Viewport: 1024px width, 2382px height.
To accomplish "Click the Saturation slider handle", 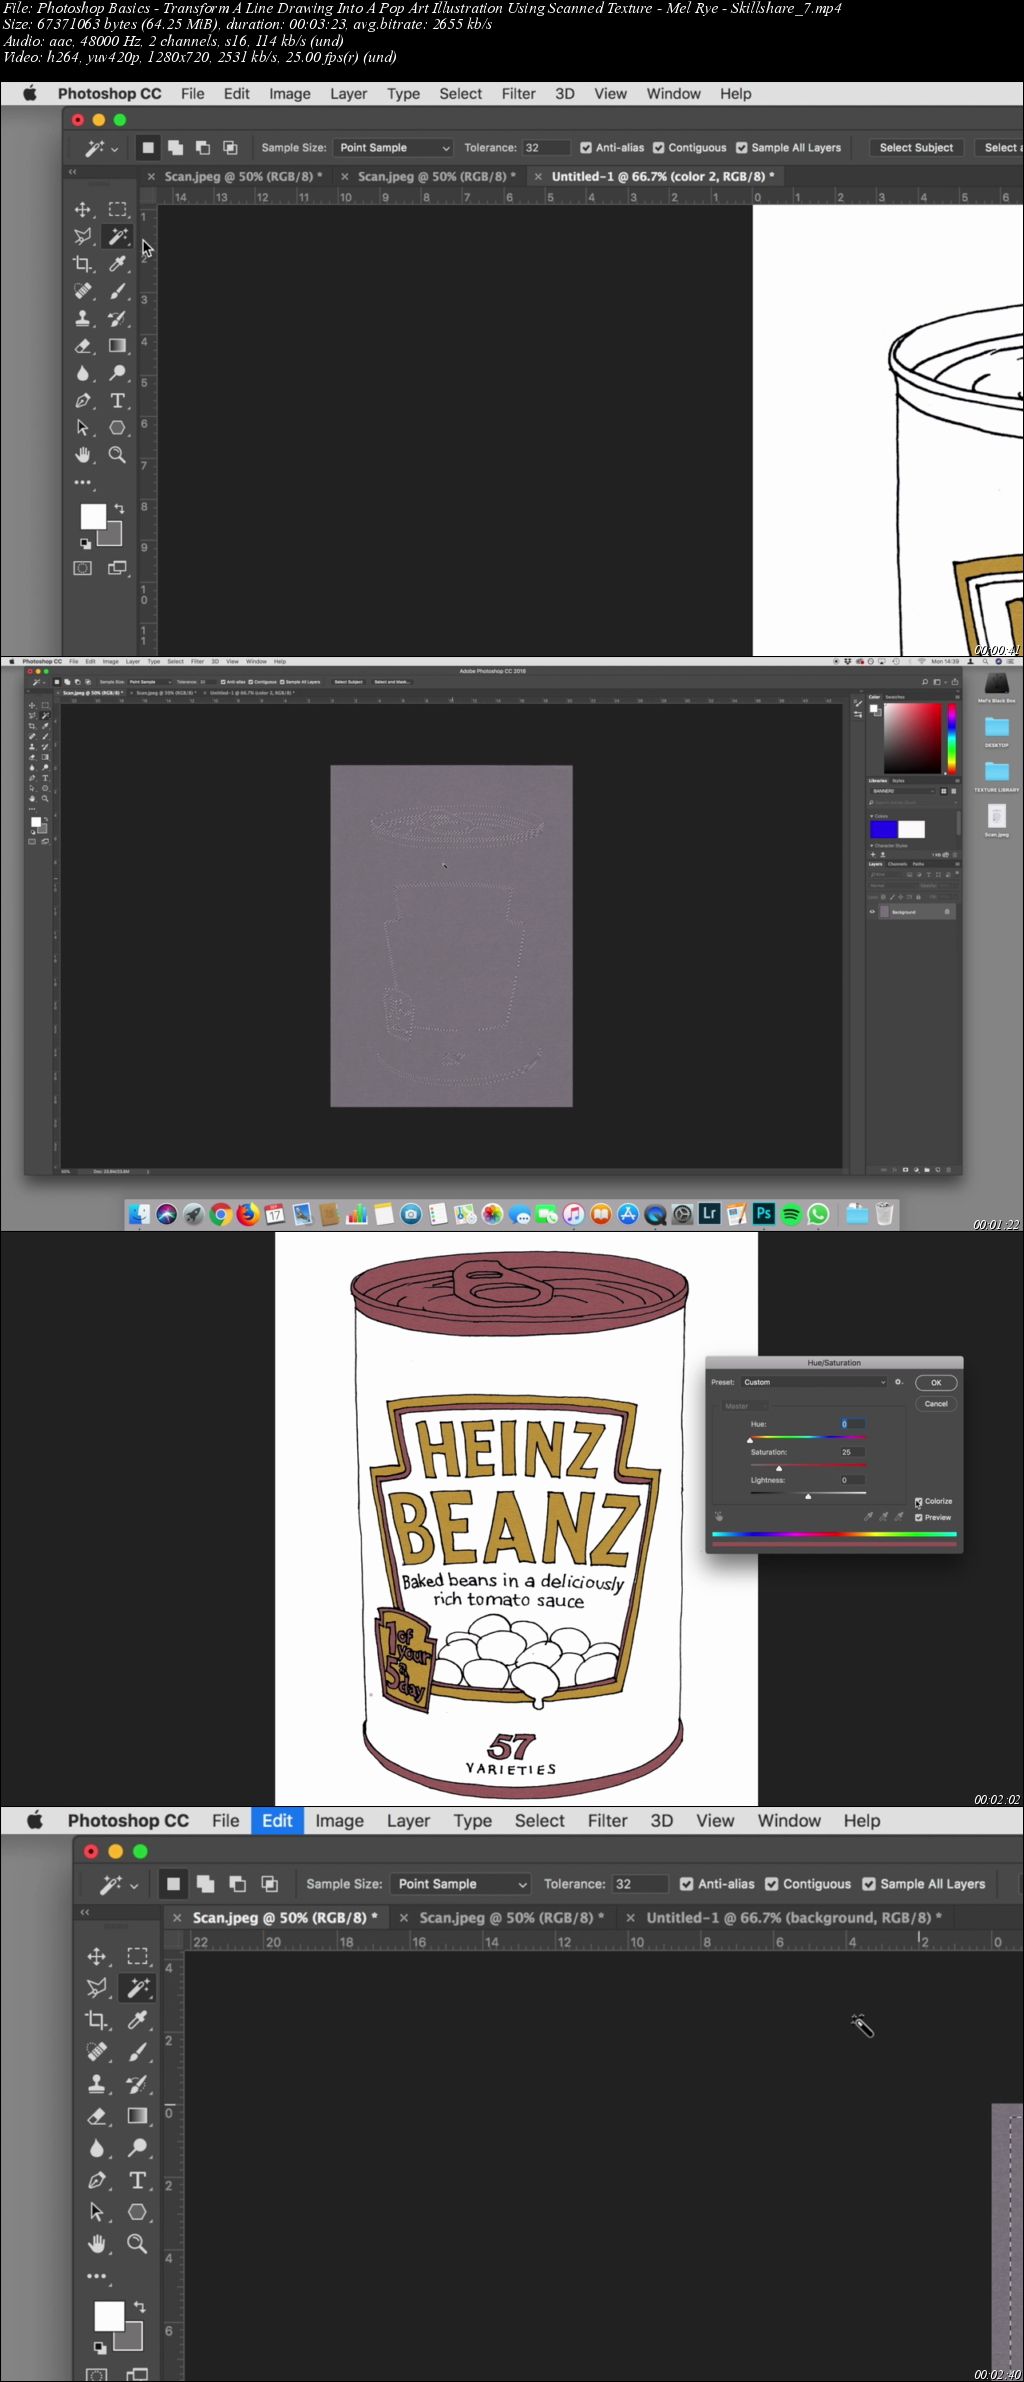I will (x=779, y=1468).
